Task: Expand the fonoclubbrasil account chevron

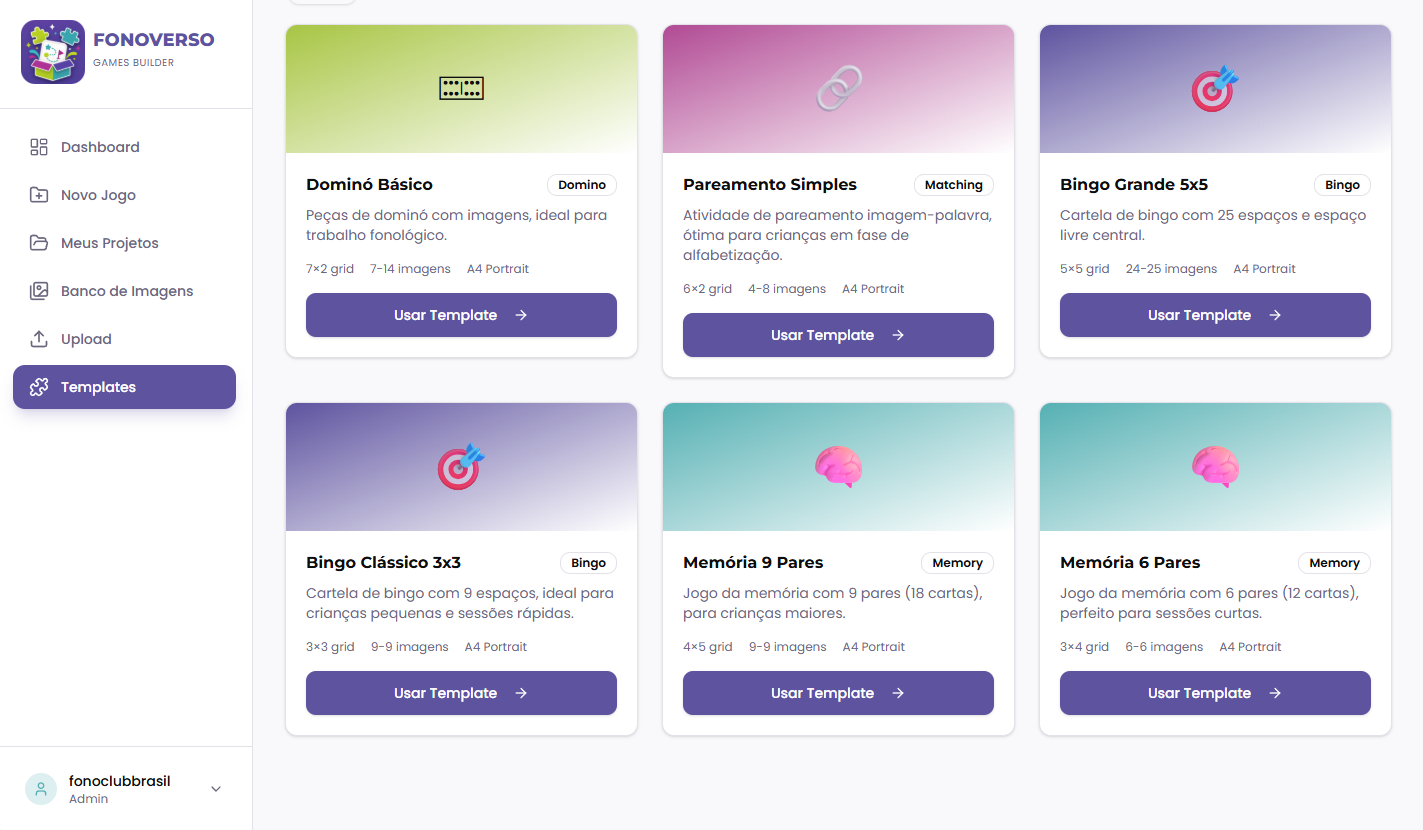Action: point(216,789)
